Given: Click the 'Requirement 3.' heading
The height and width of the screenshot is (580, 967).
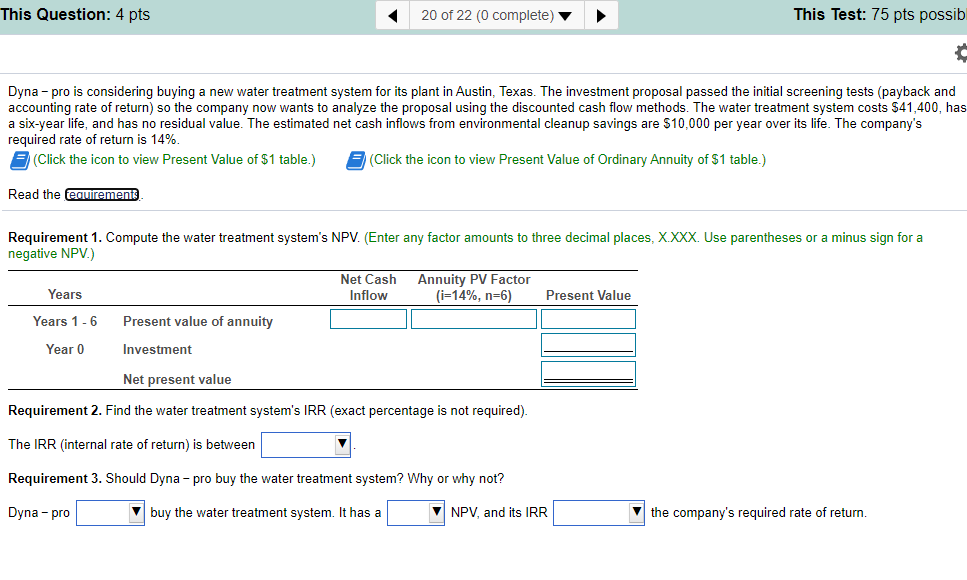Looking at the screenshot, I should point(55,478).
